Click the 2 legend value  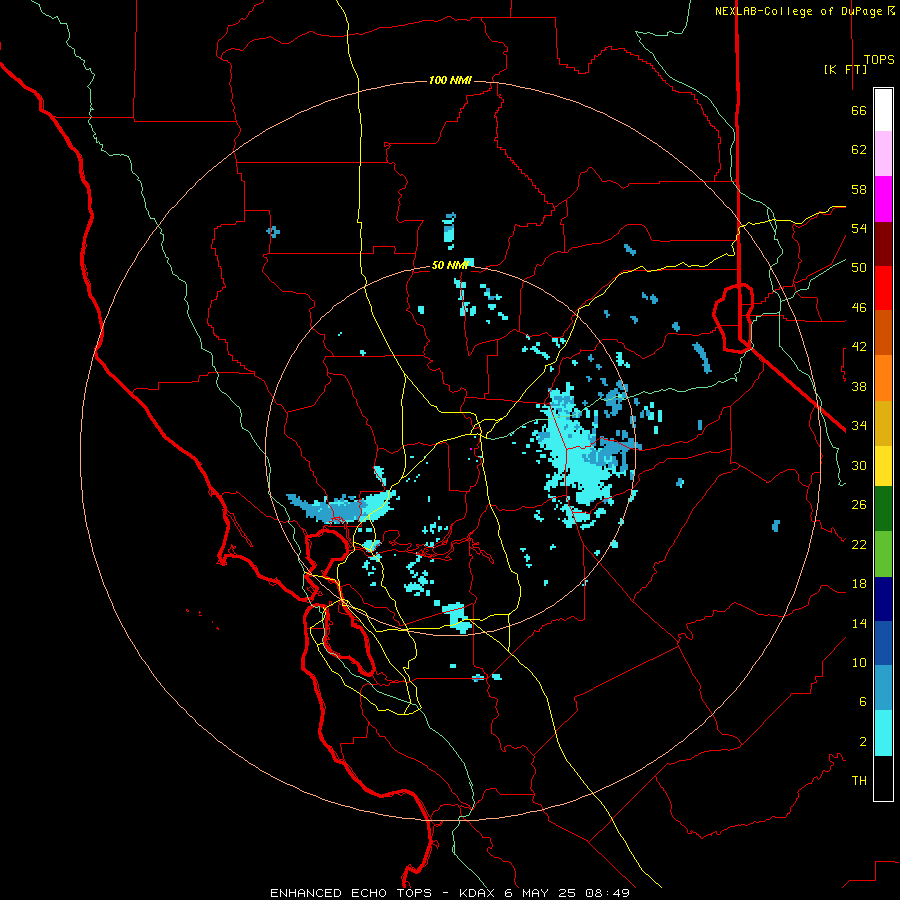(862, 742)
